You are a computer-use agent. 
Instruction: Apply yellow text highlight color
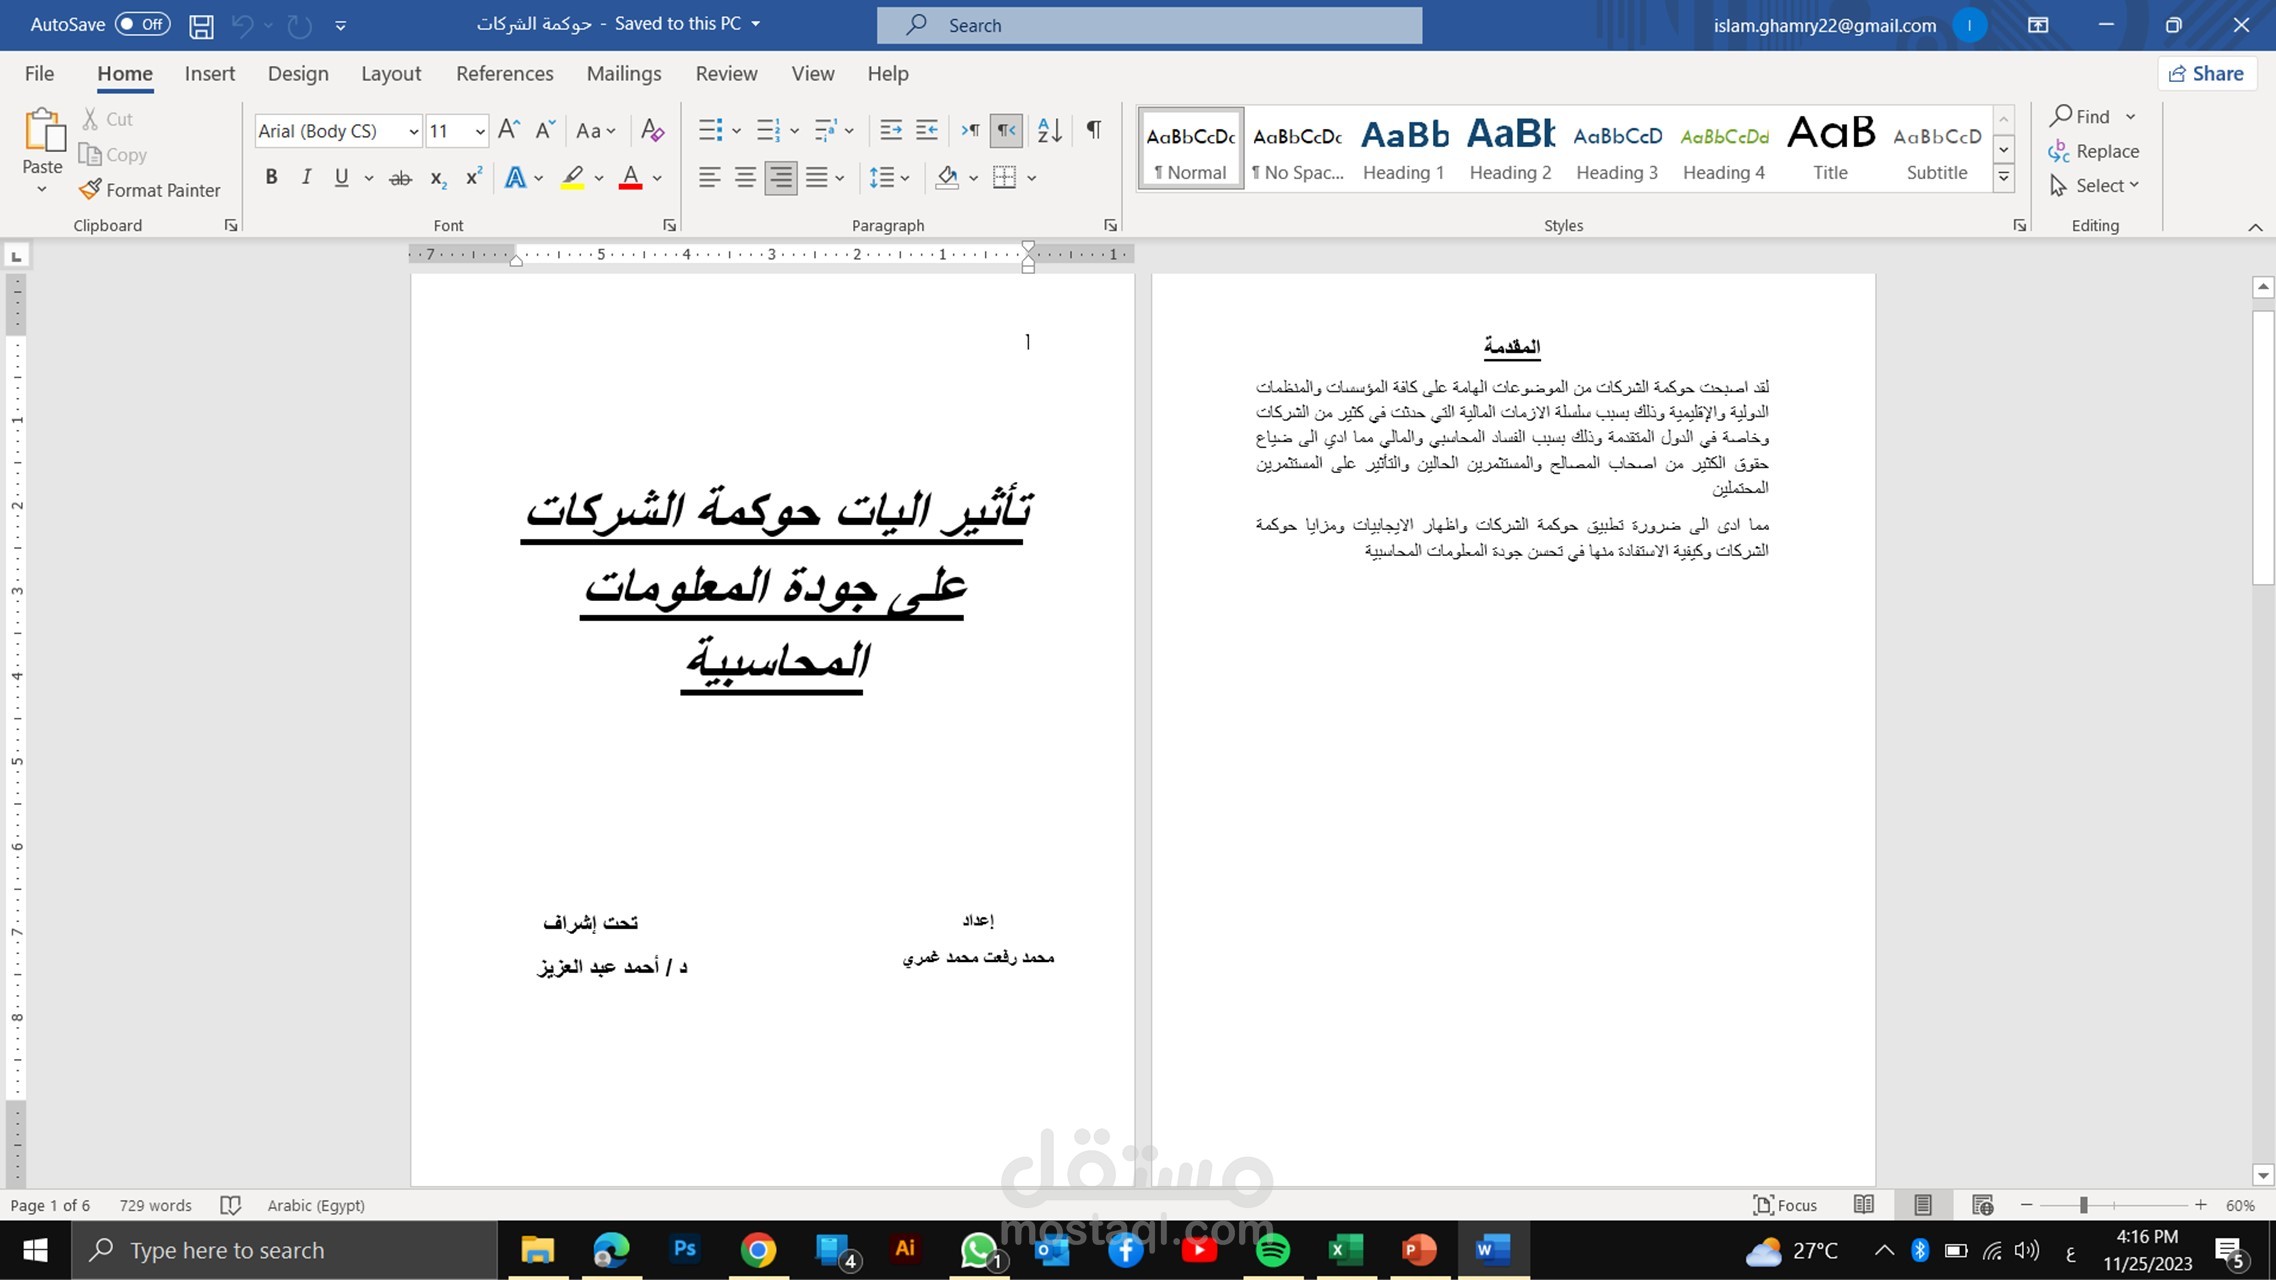pyautogui.click(x=572, y=178)
